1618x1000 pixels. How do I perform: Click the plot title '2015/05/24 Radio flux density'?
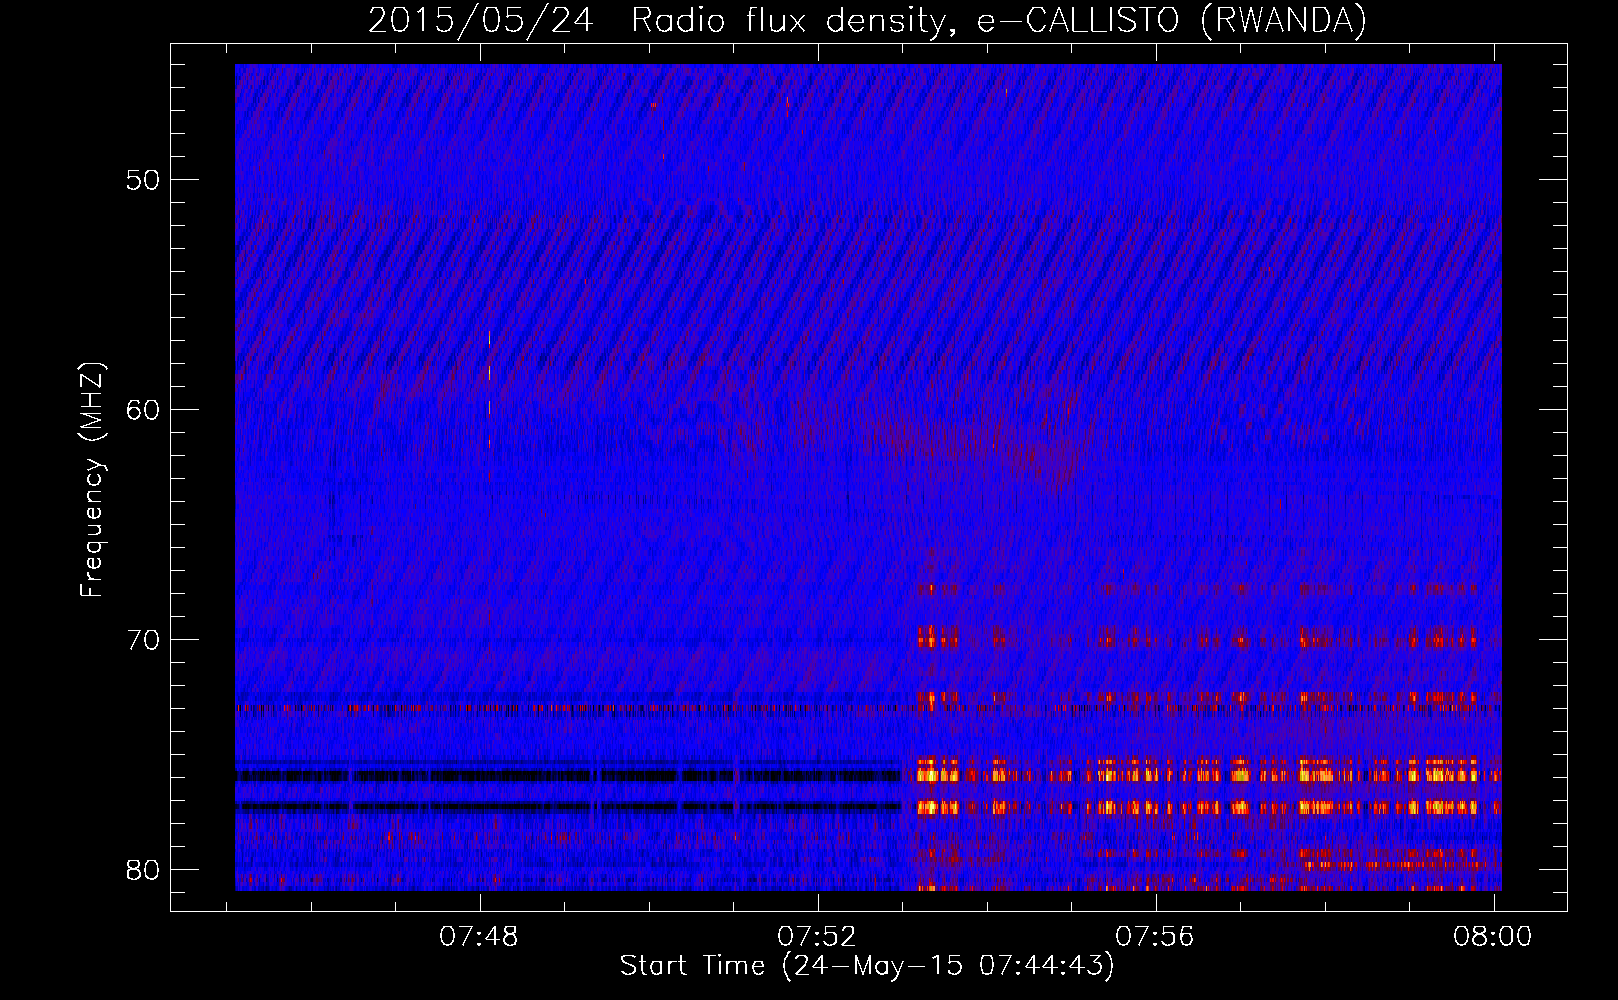click(x=867, y=20)
